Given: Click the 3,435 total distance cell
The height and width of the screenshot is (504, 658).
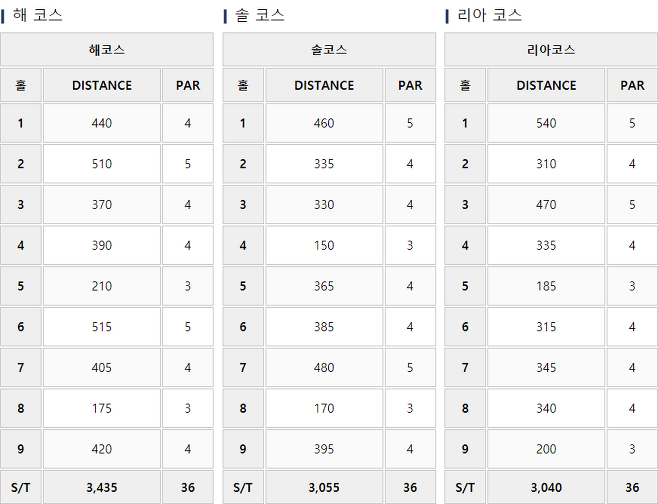Looking at the screenshot, I should tap(102, 487).
